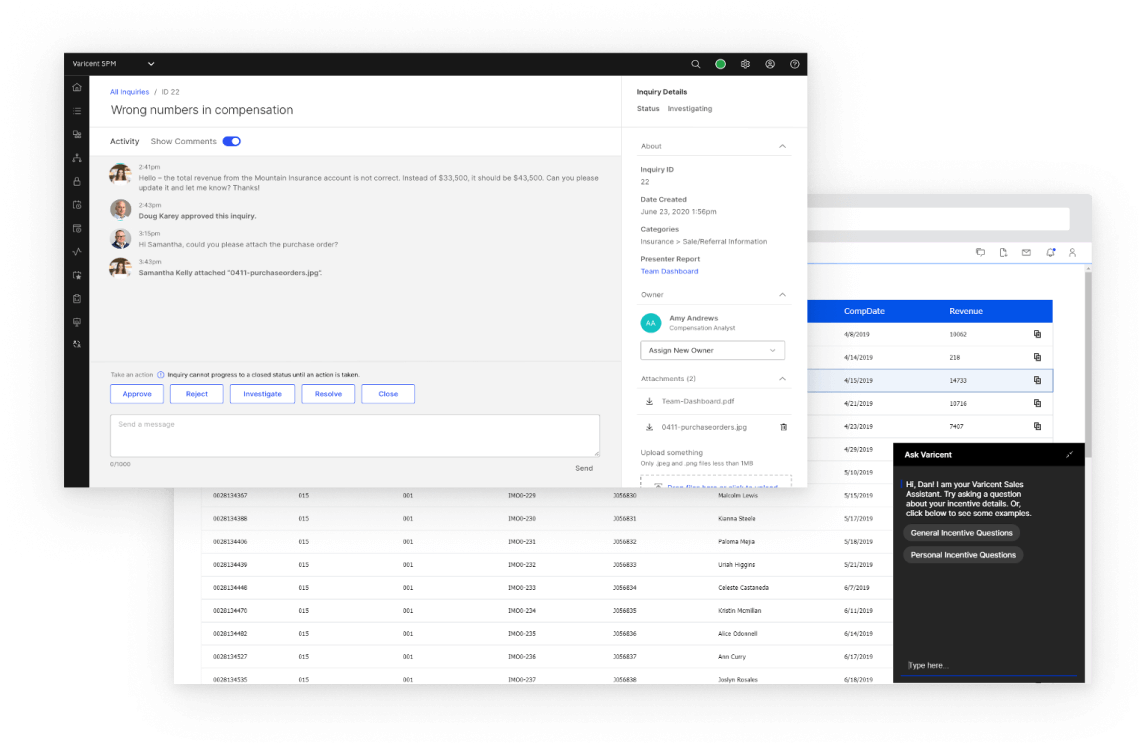Viewport: 1148px width, 752px height.
Task: Open the presentation board icon in the sidebar
Action: click(x=77, y=322)
